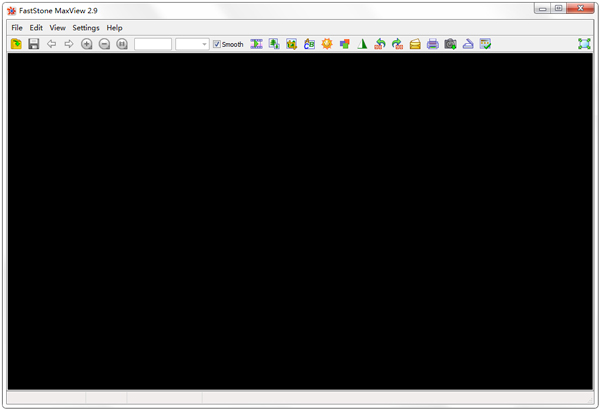Toggle the Smooth checkbox
600x410 pixels.
pyautogui.click(x=217, y=44)
